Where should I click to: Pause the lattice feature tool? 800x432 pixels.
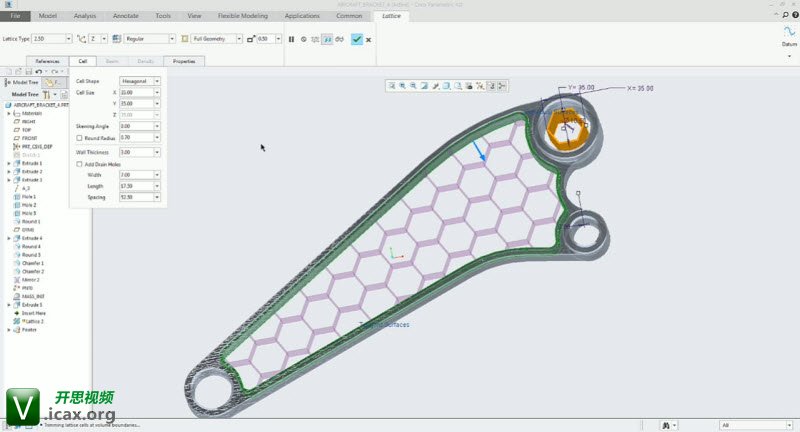point(291,39)
